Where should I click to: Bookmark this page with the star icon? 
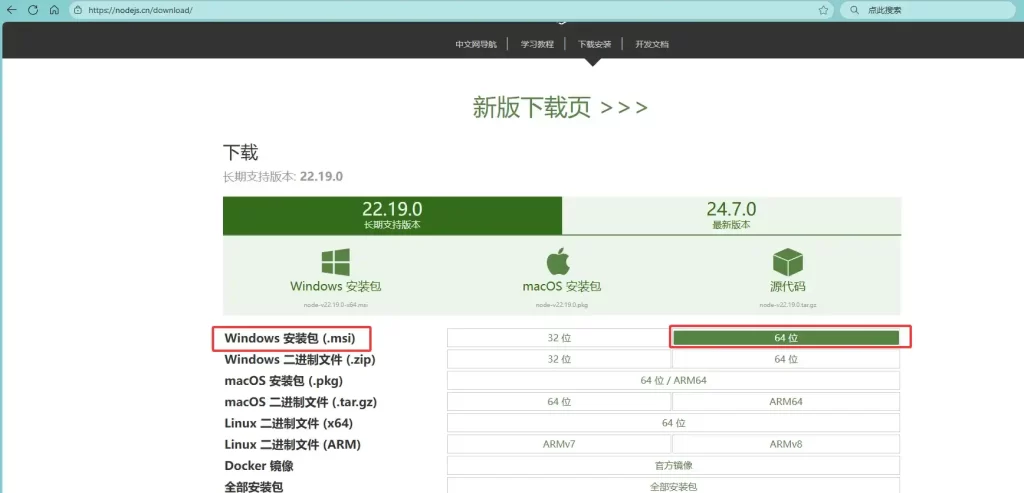click(x=823, y=10)
